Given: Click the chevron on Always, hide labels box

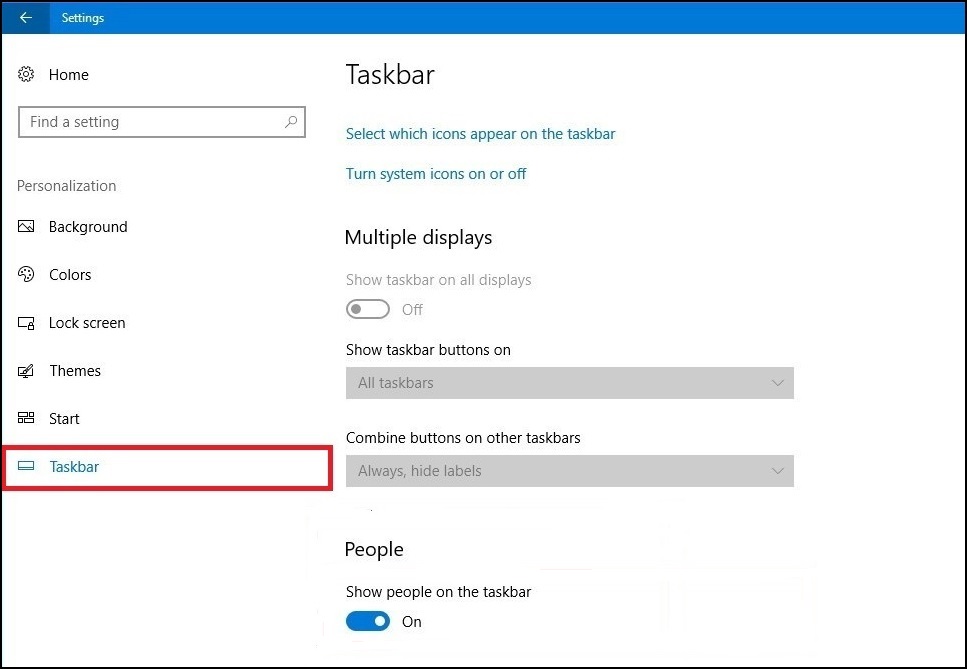Looking at the screenshot, I should pyautogui.click(x=777, y=471).
